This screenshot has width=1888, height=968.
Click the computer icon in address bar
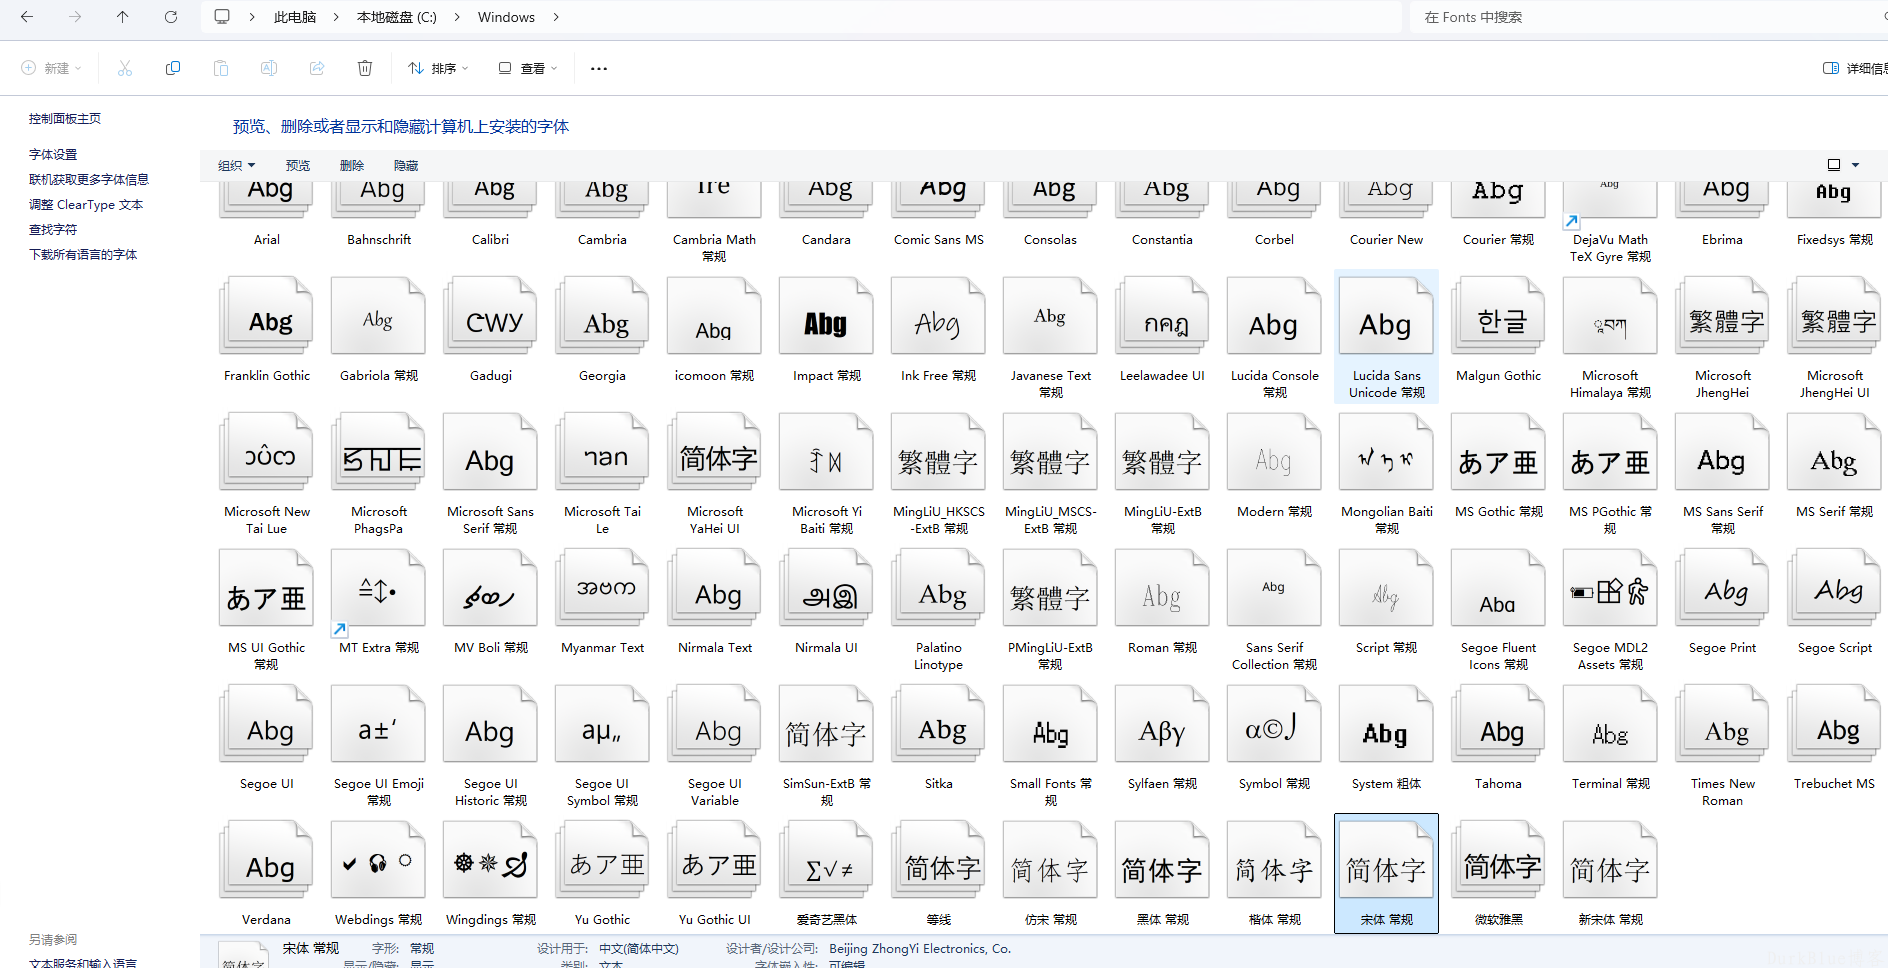[x=222, y=17]
